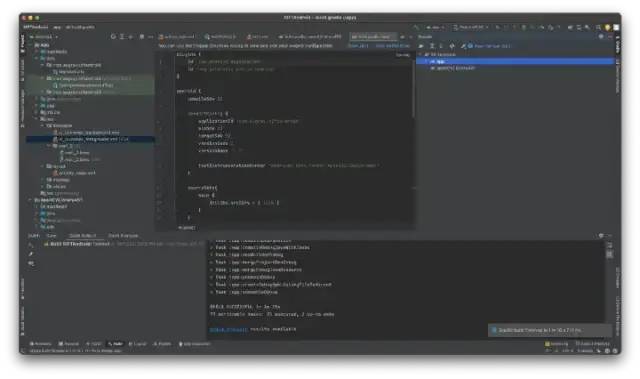Click the Gradle build finished notification
The image size is (640, 379).
550,330
